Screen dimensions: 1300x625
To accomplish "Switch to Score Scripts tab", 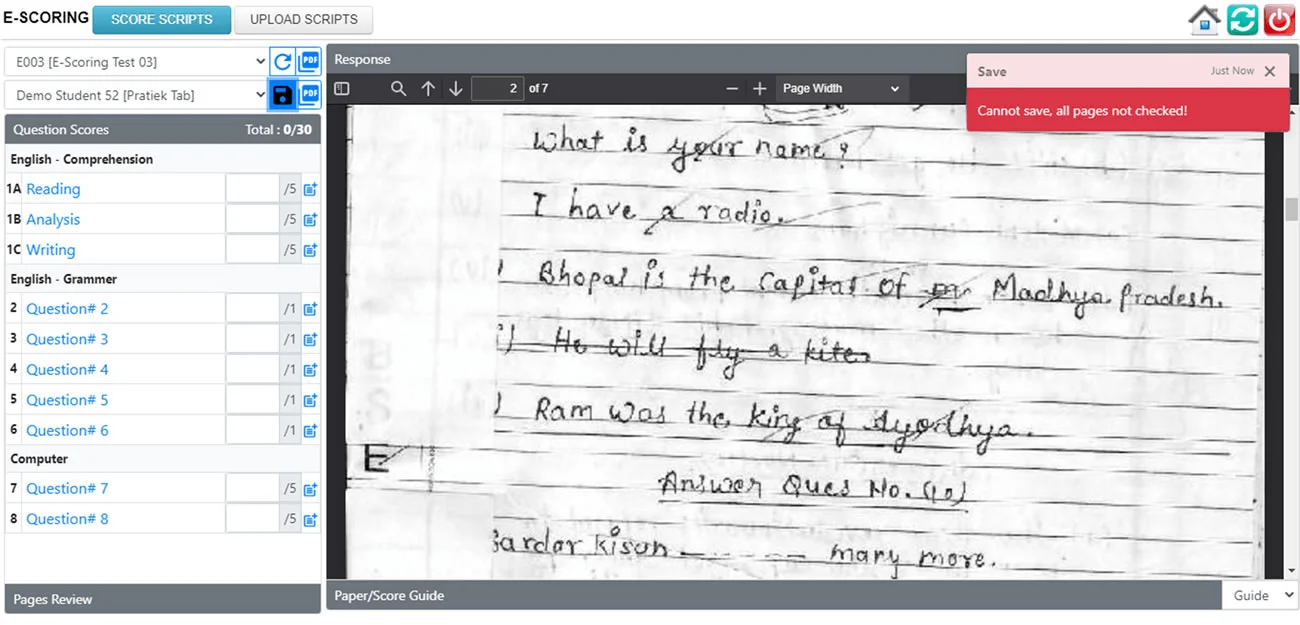I will 161,20.
